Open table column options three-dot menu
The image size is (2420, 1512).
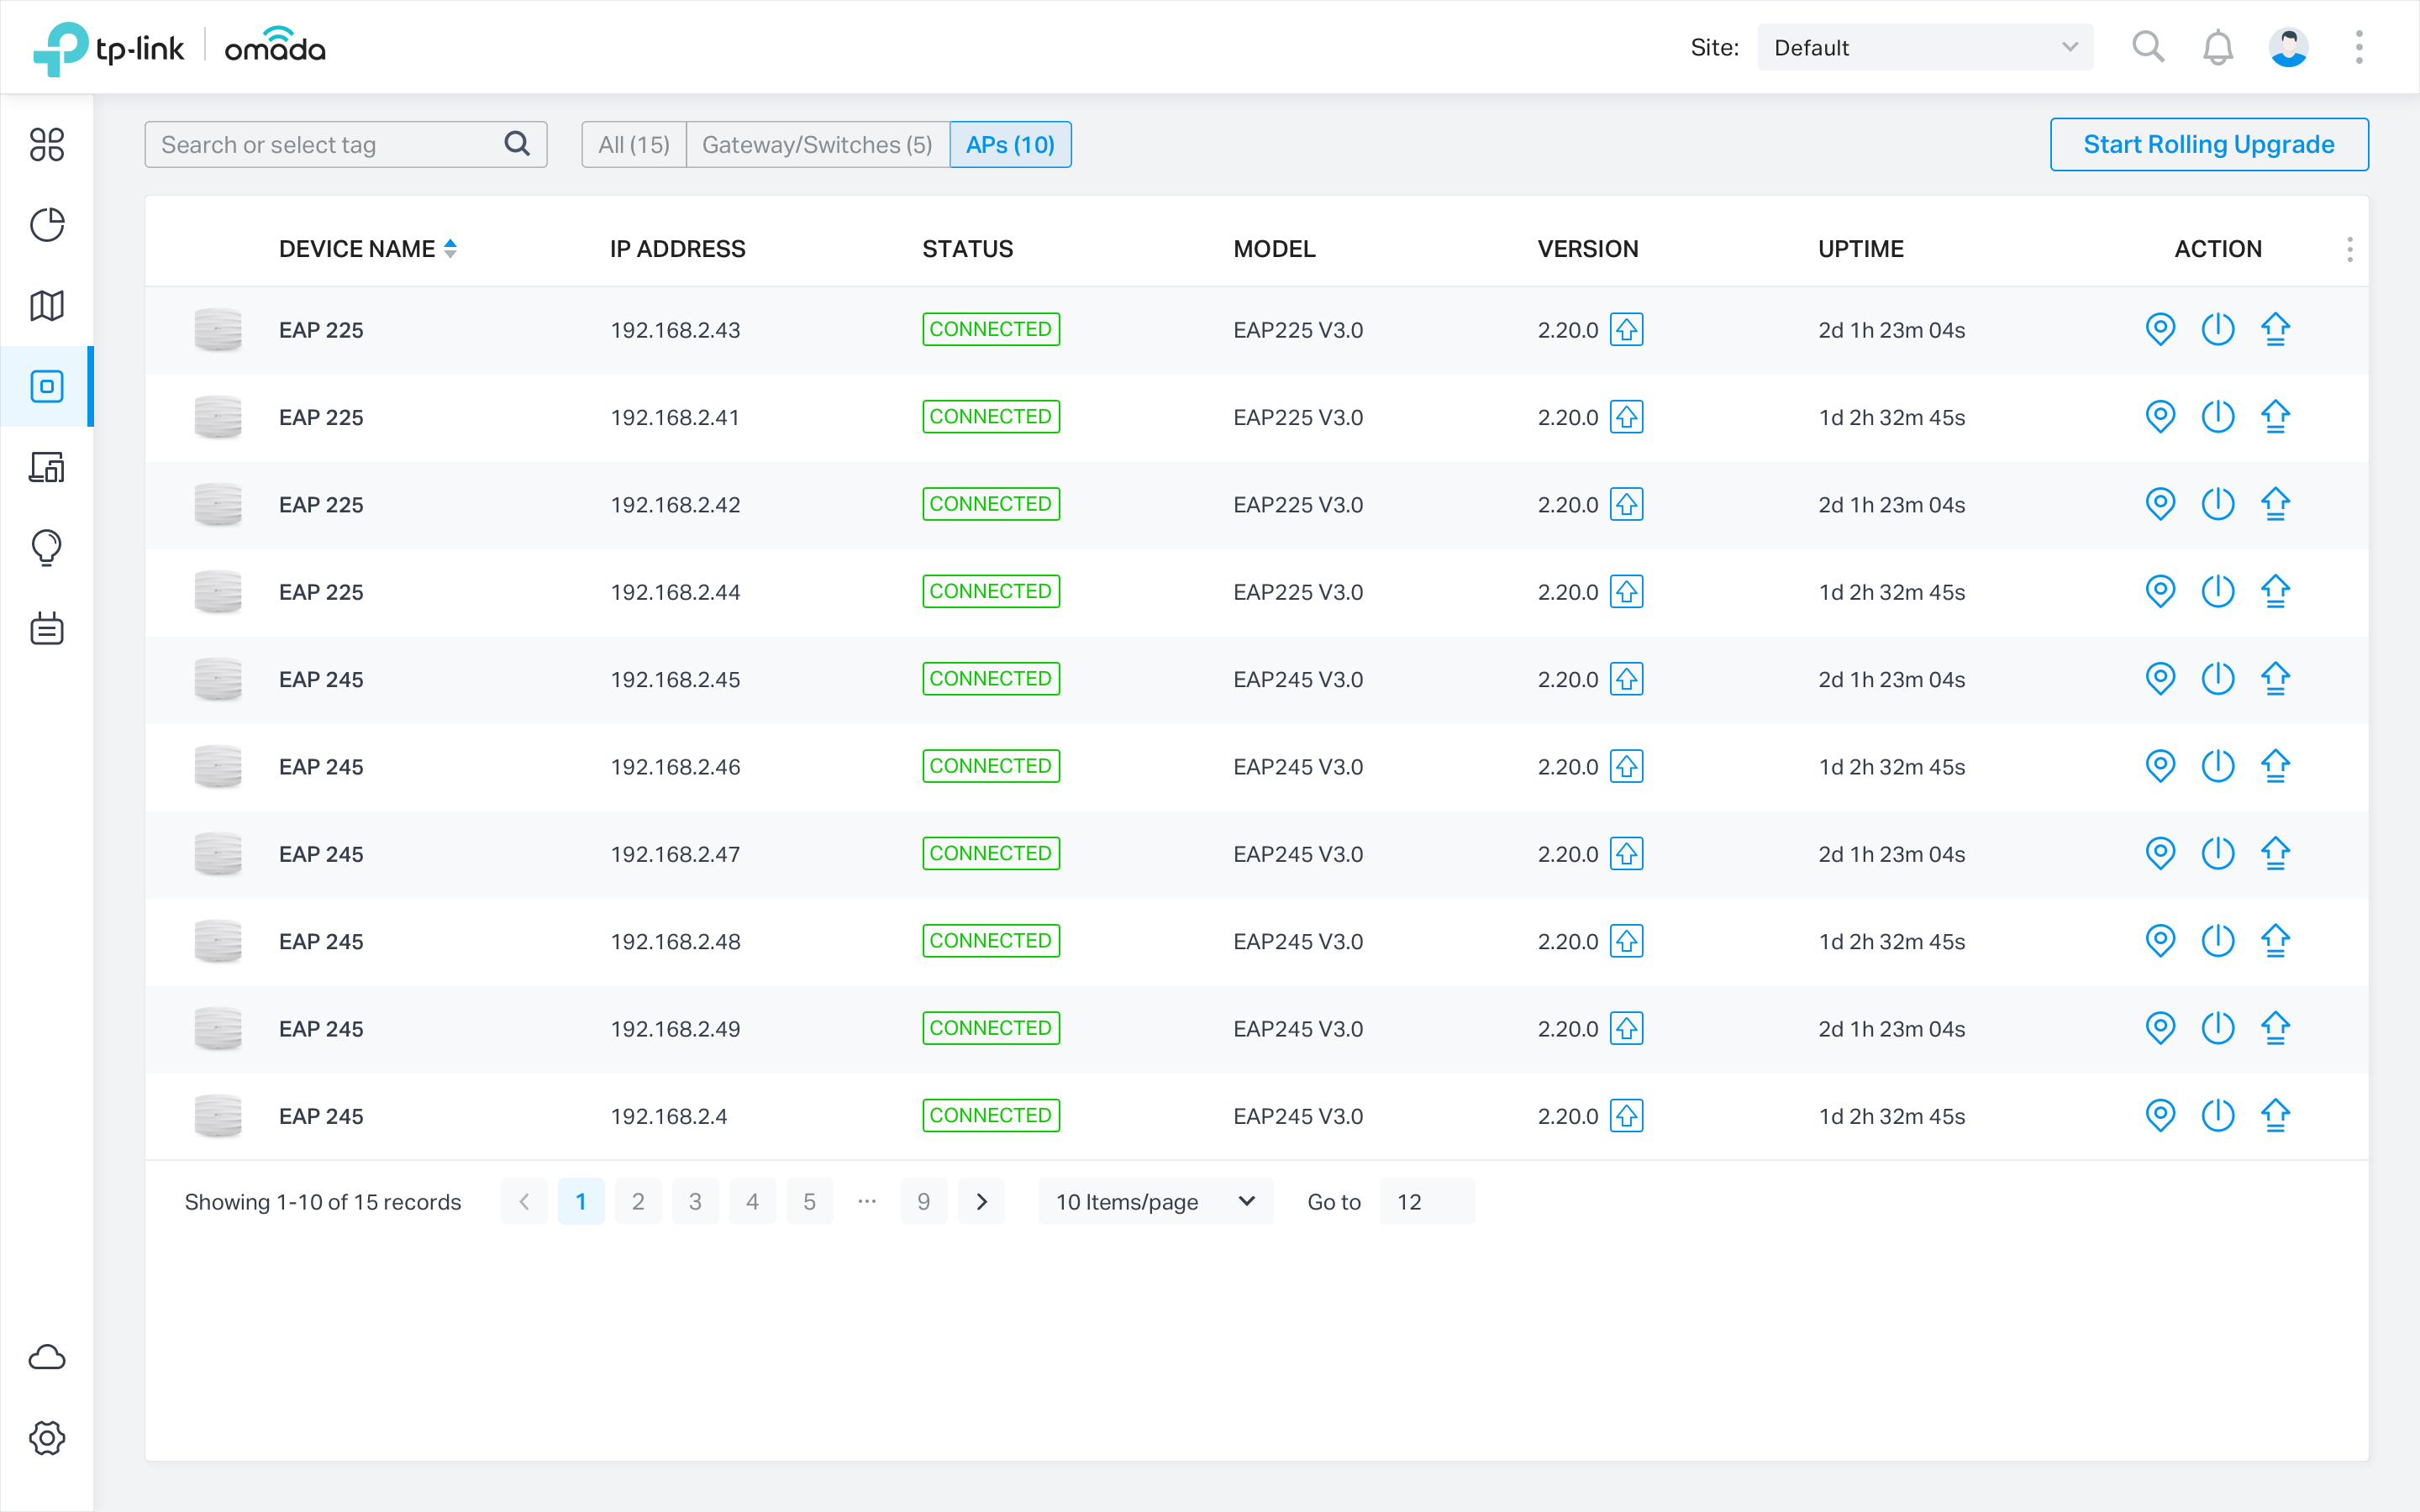[2349, 249]
